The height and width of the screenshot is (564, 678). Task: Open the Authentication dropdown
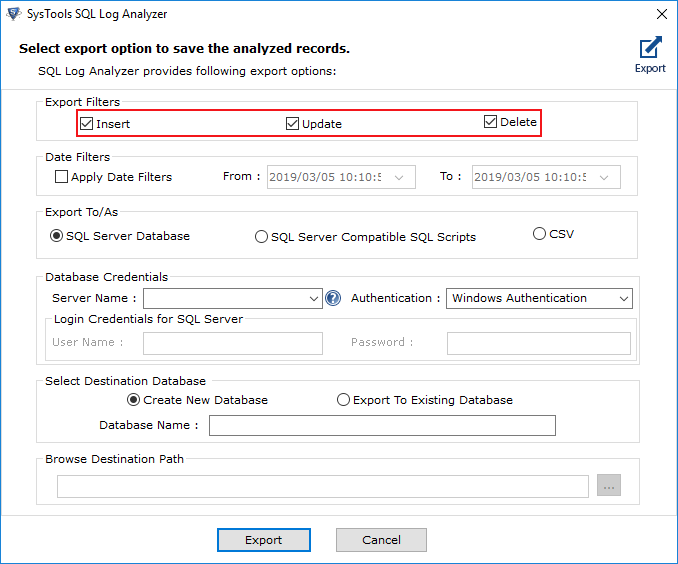[x=624, y=298]
